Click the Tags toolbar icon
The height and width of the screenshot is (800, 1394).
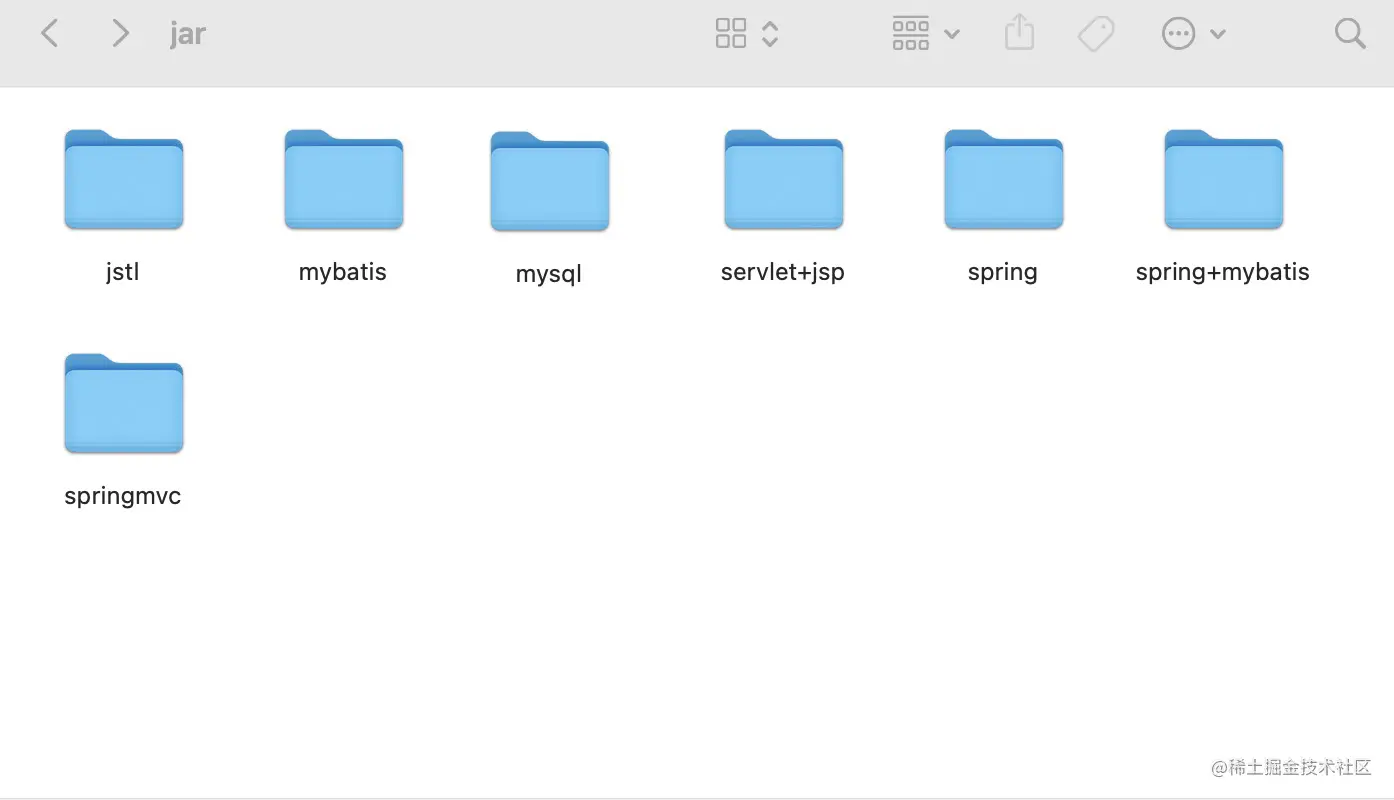pyautogui.click(x=1096, y=34)
